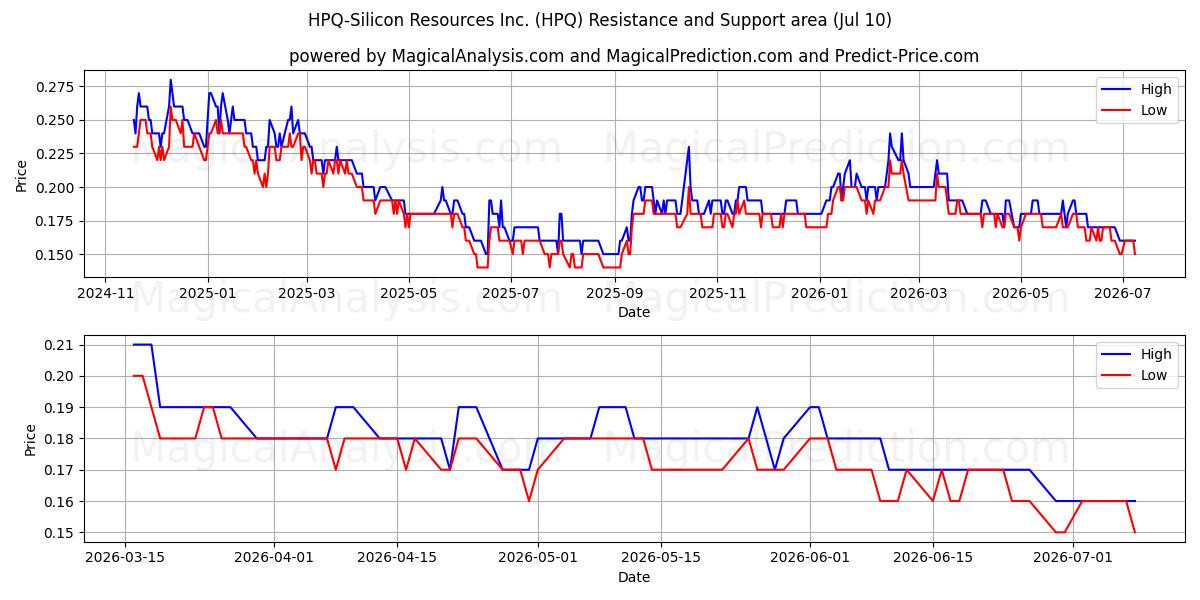Click the 'Date' x-axis label of top chart
1200x600 pixels.
[x=634, y=312]
